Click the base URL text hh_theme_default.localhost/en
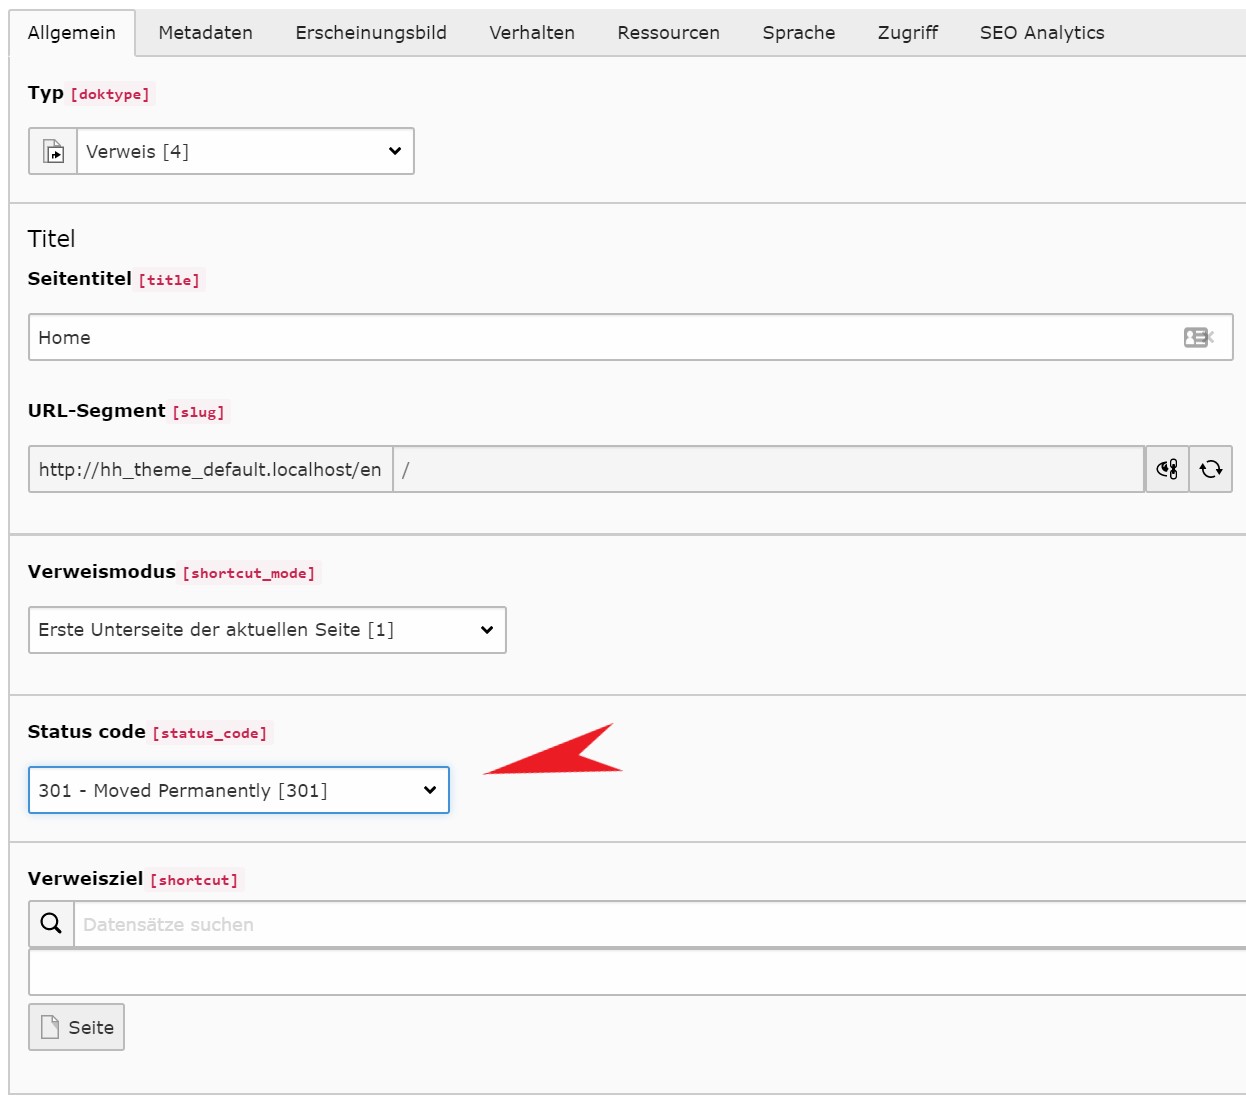 point(210,469)
